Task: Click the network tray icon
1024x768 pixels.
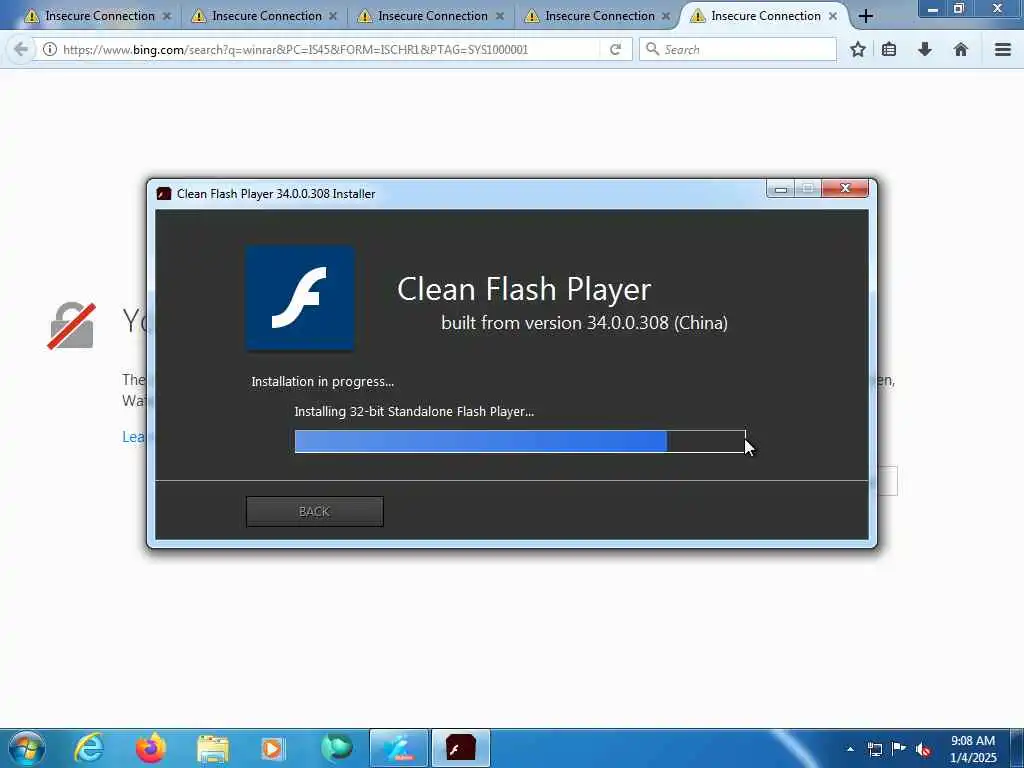Action: [x=874, y=749]
